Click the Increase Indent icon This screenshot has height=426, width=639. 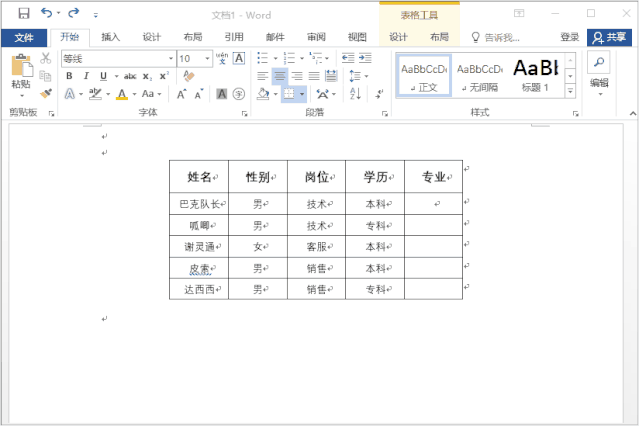coord(364,58)
